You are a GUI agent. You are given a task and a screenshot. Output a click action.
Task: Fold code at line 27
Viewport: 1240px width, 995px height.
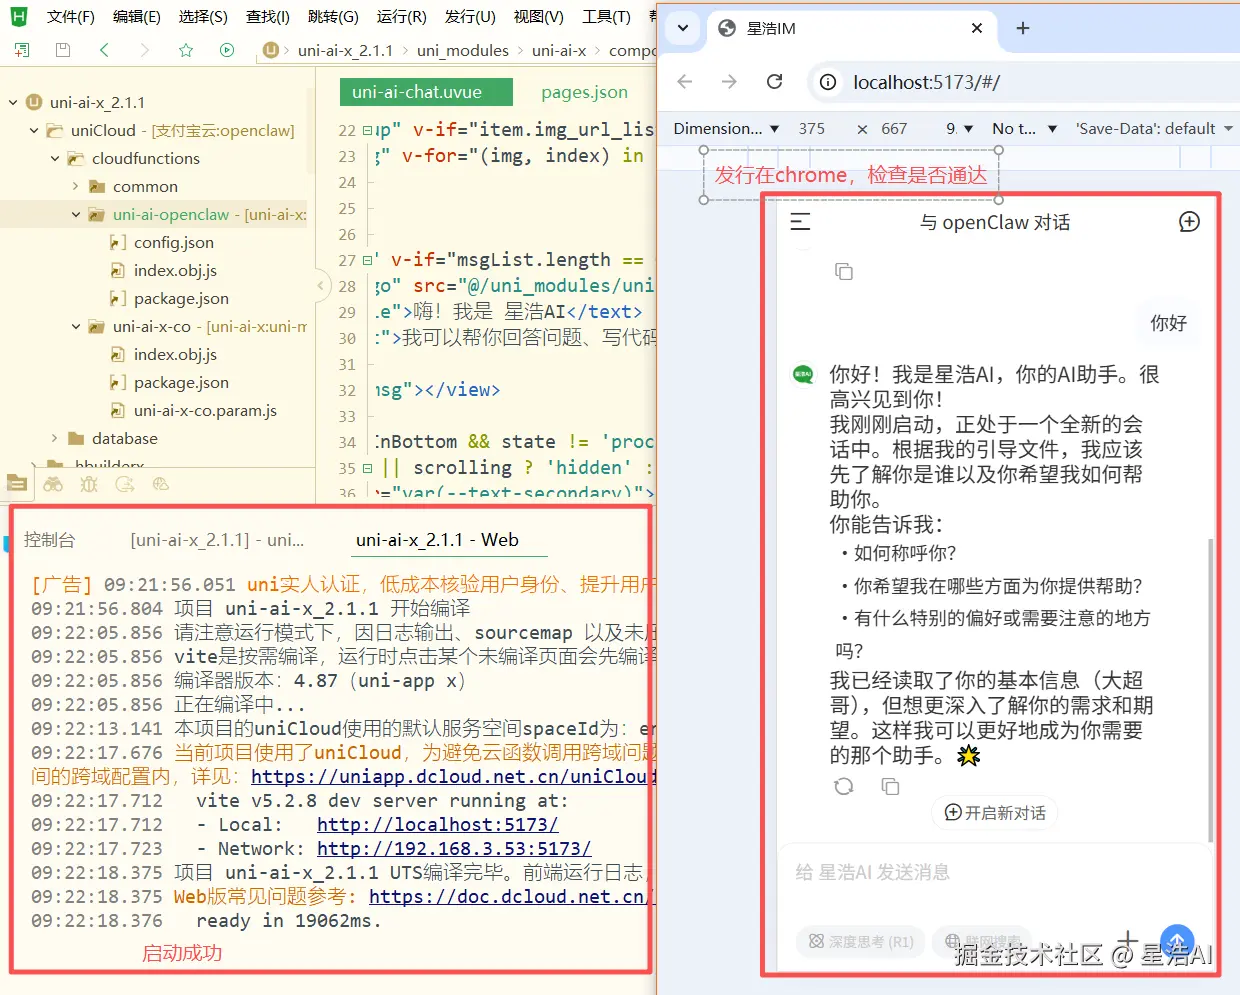point(367,260)
